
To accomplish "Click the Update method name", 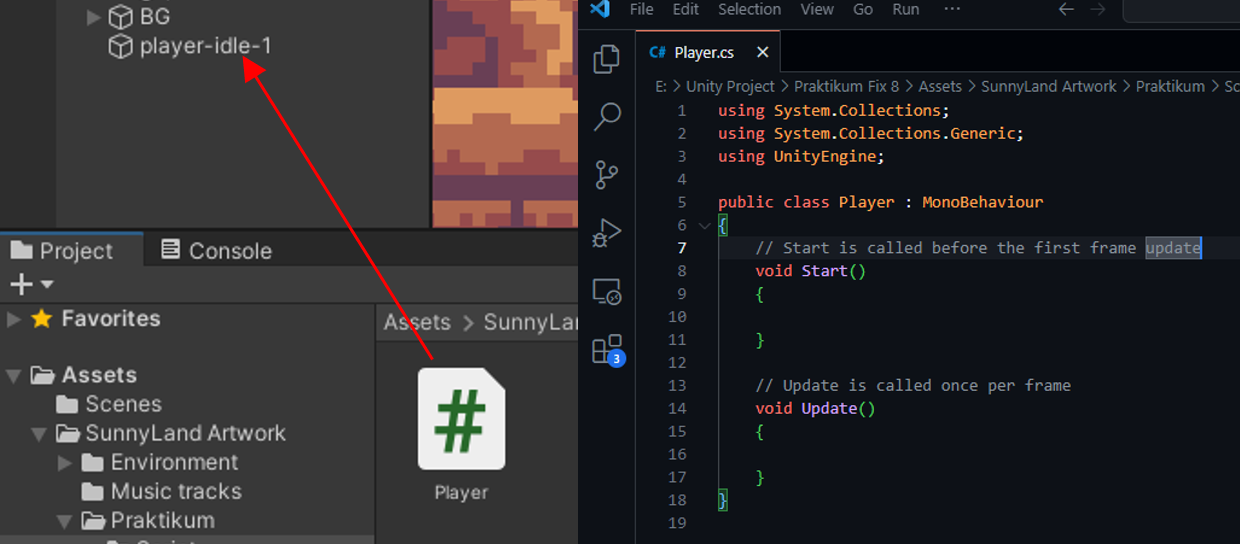I will click(829, 408).
